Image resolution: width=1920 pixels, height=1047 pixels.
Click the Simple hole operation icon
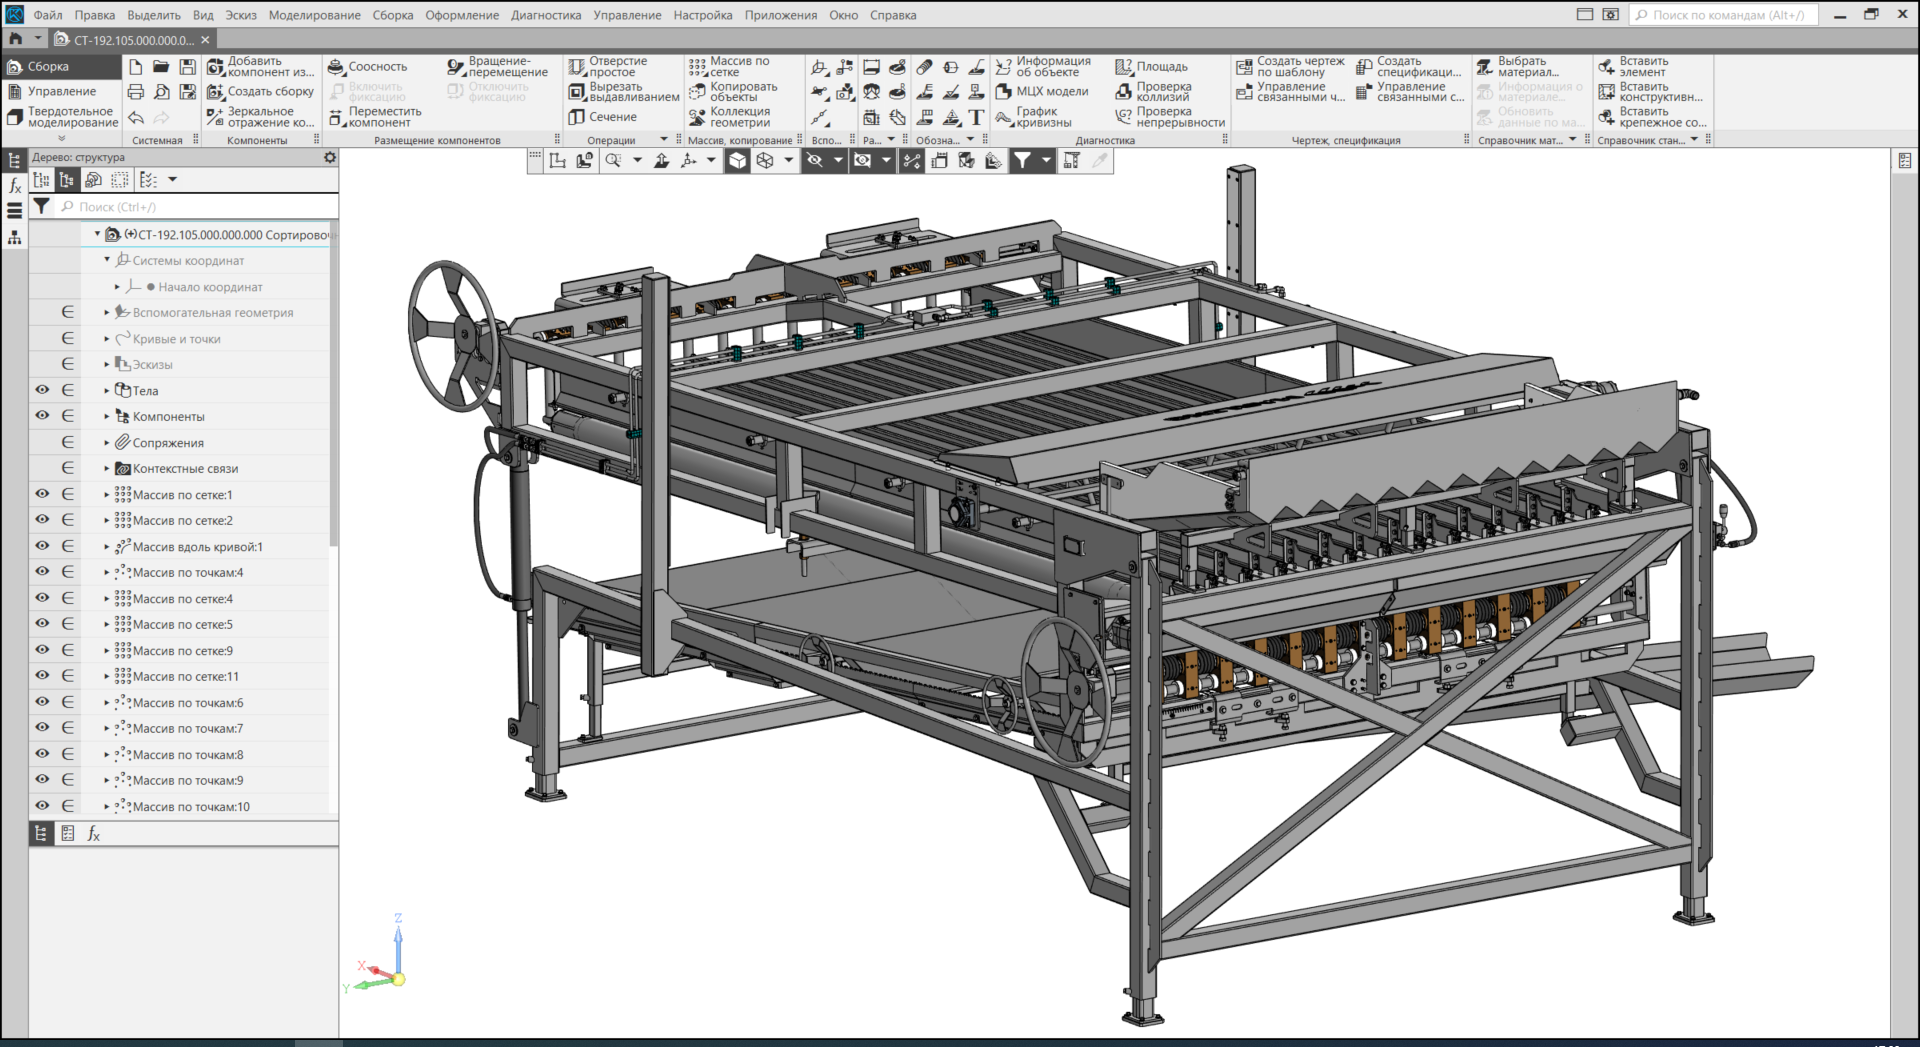tap(576, 67)
